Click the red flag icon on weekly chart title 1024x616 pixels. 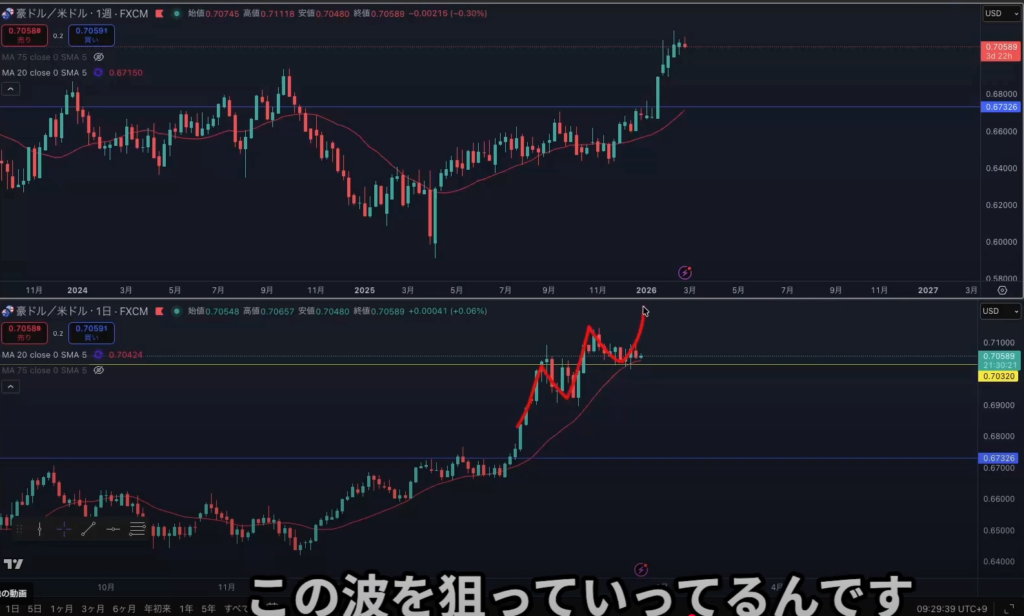(159, 13)
